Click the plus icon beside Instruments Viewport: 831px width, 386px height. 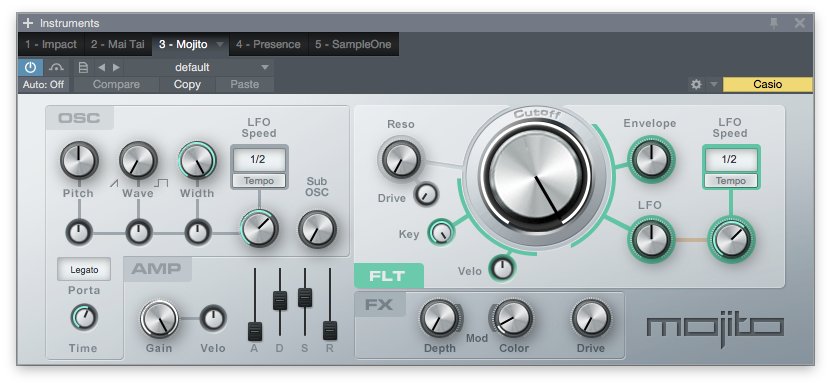28,23
